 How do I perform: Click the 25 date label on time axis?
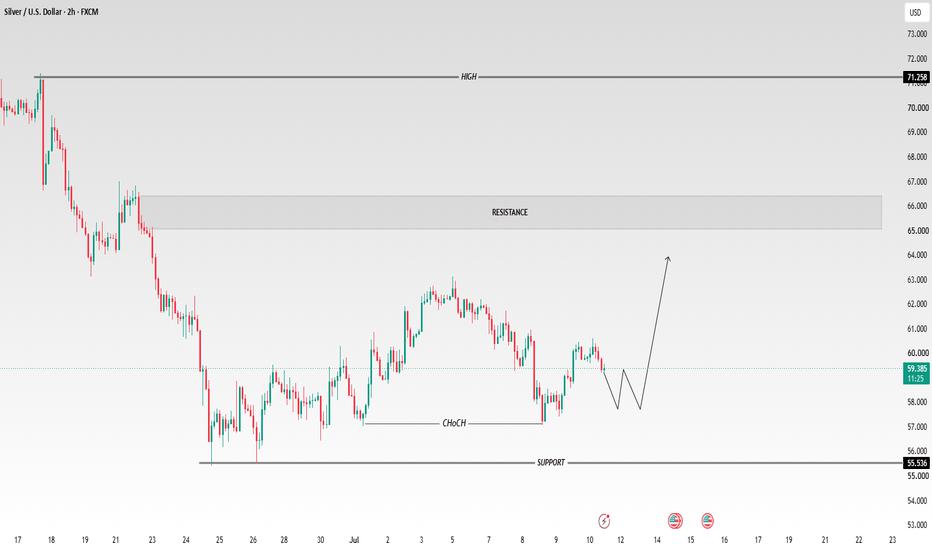click(x=219, y=540)
